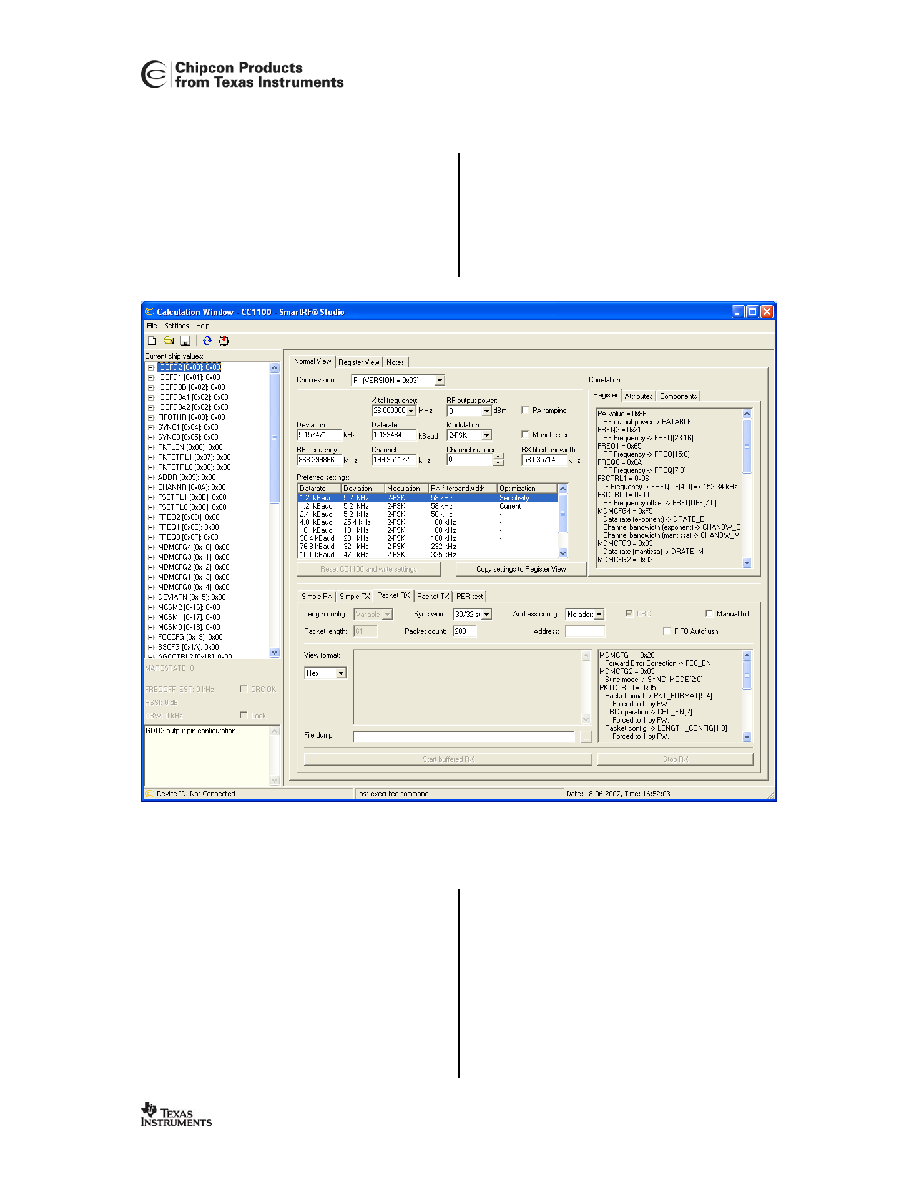The image size is (918, 1188).
Task: Select the Simple RX tab
Action: click(317, 596)
